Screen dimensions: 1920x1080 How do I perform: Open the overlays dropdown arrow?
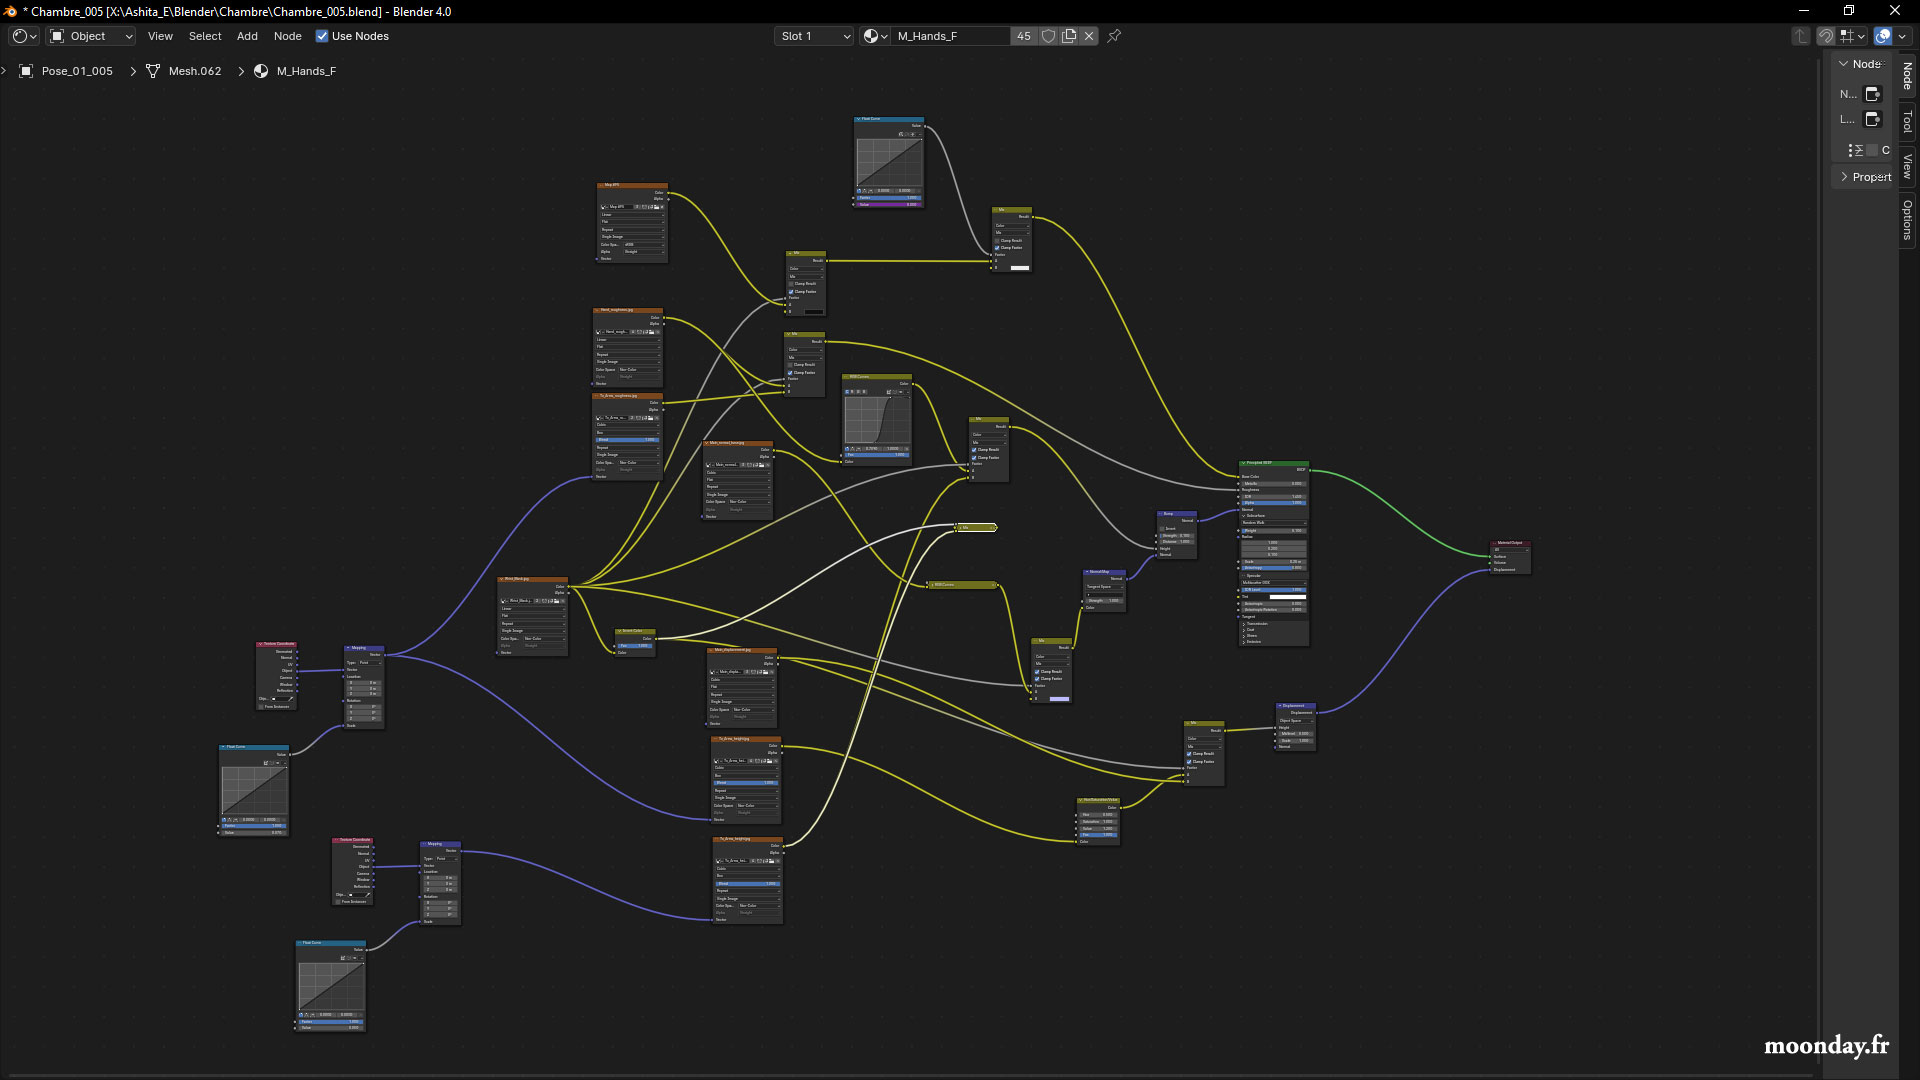(x=1901, y=36)
